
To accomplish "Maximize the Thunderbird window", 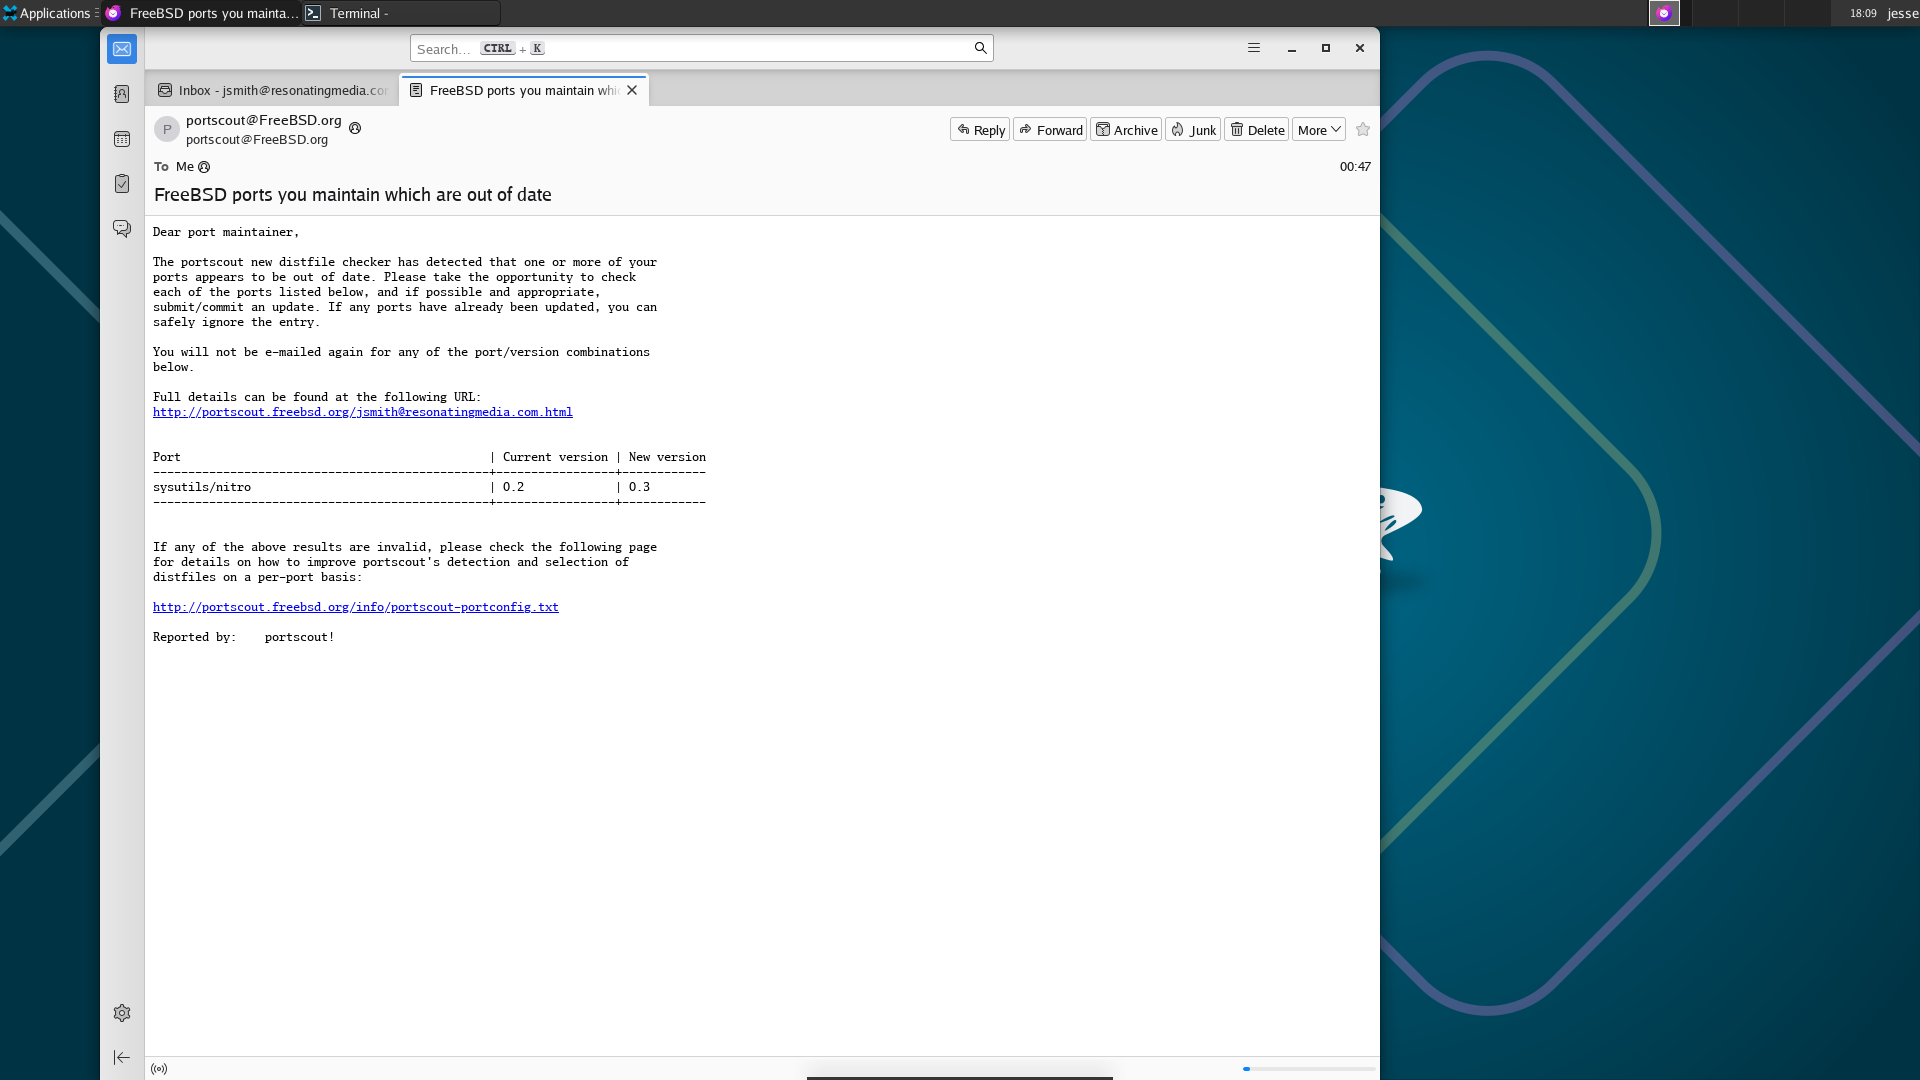I will pos(1326,48).
